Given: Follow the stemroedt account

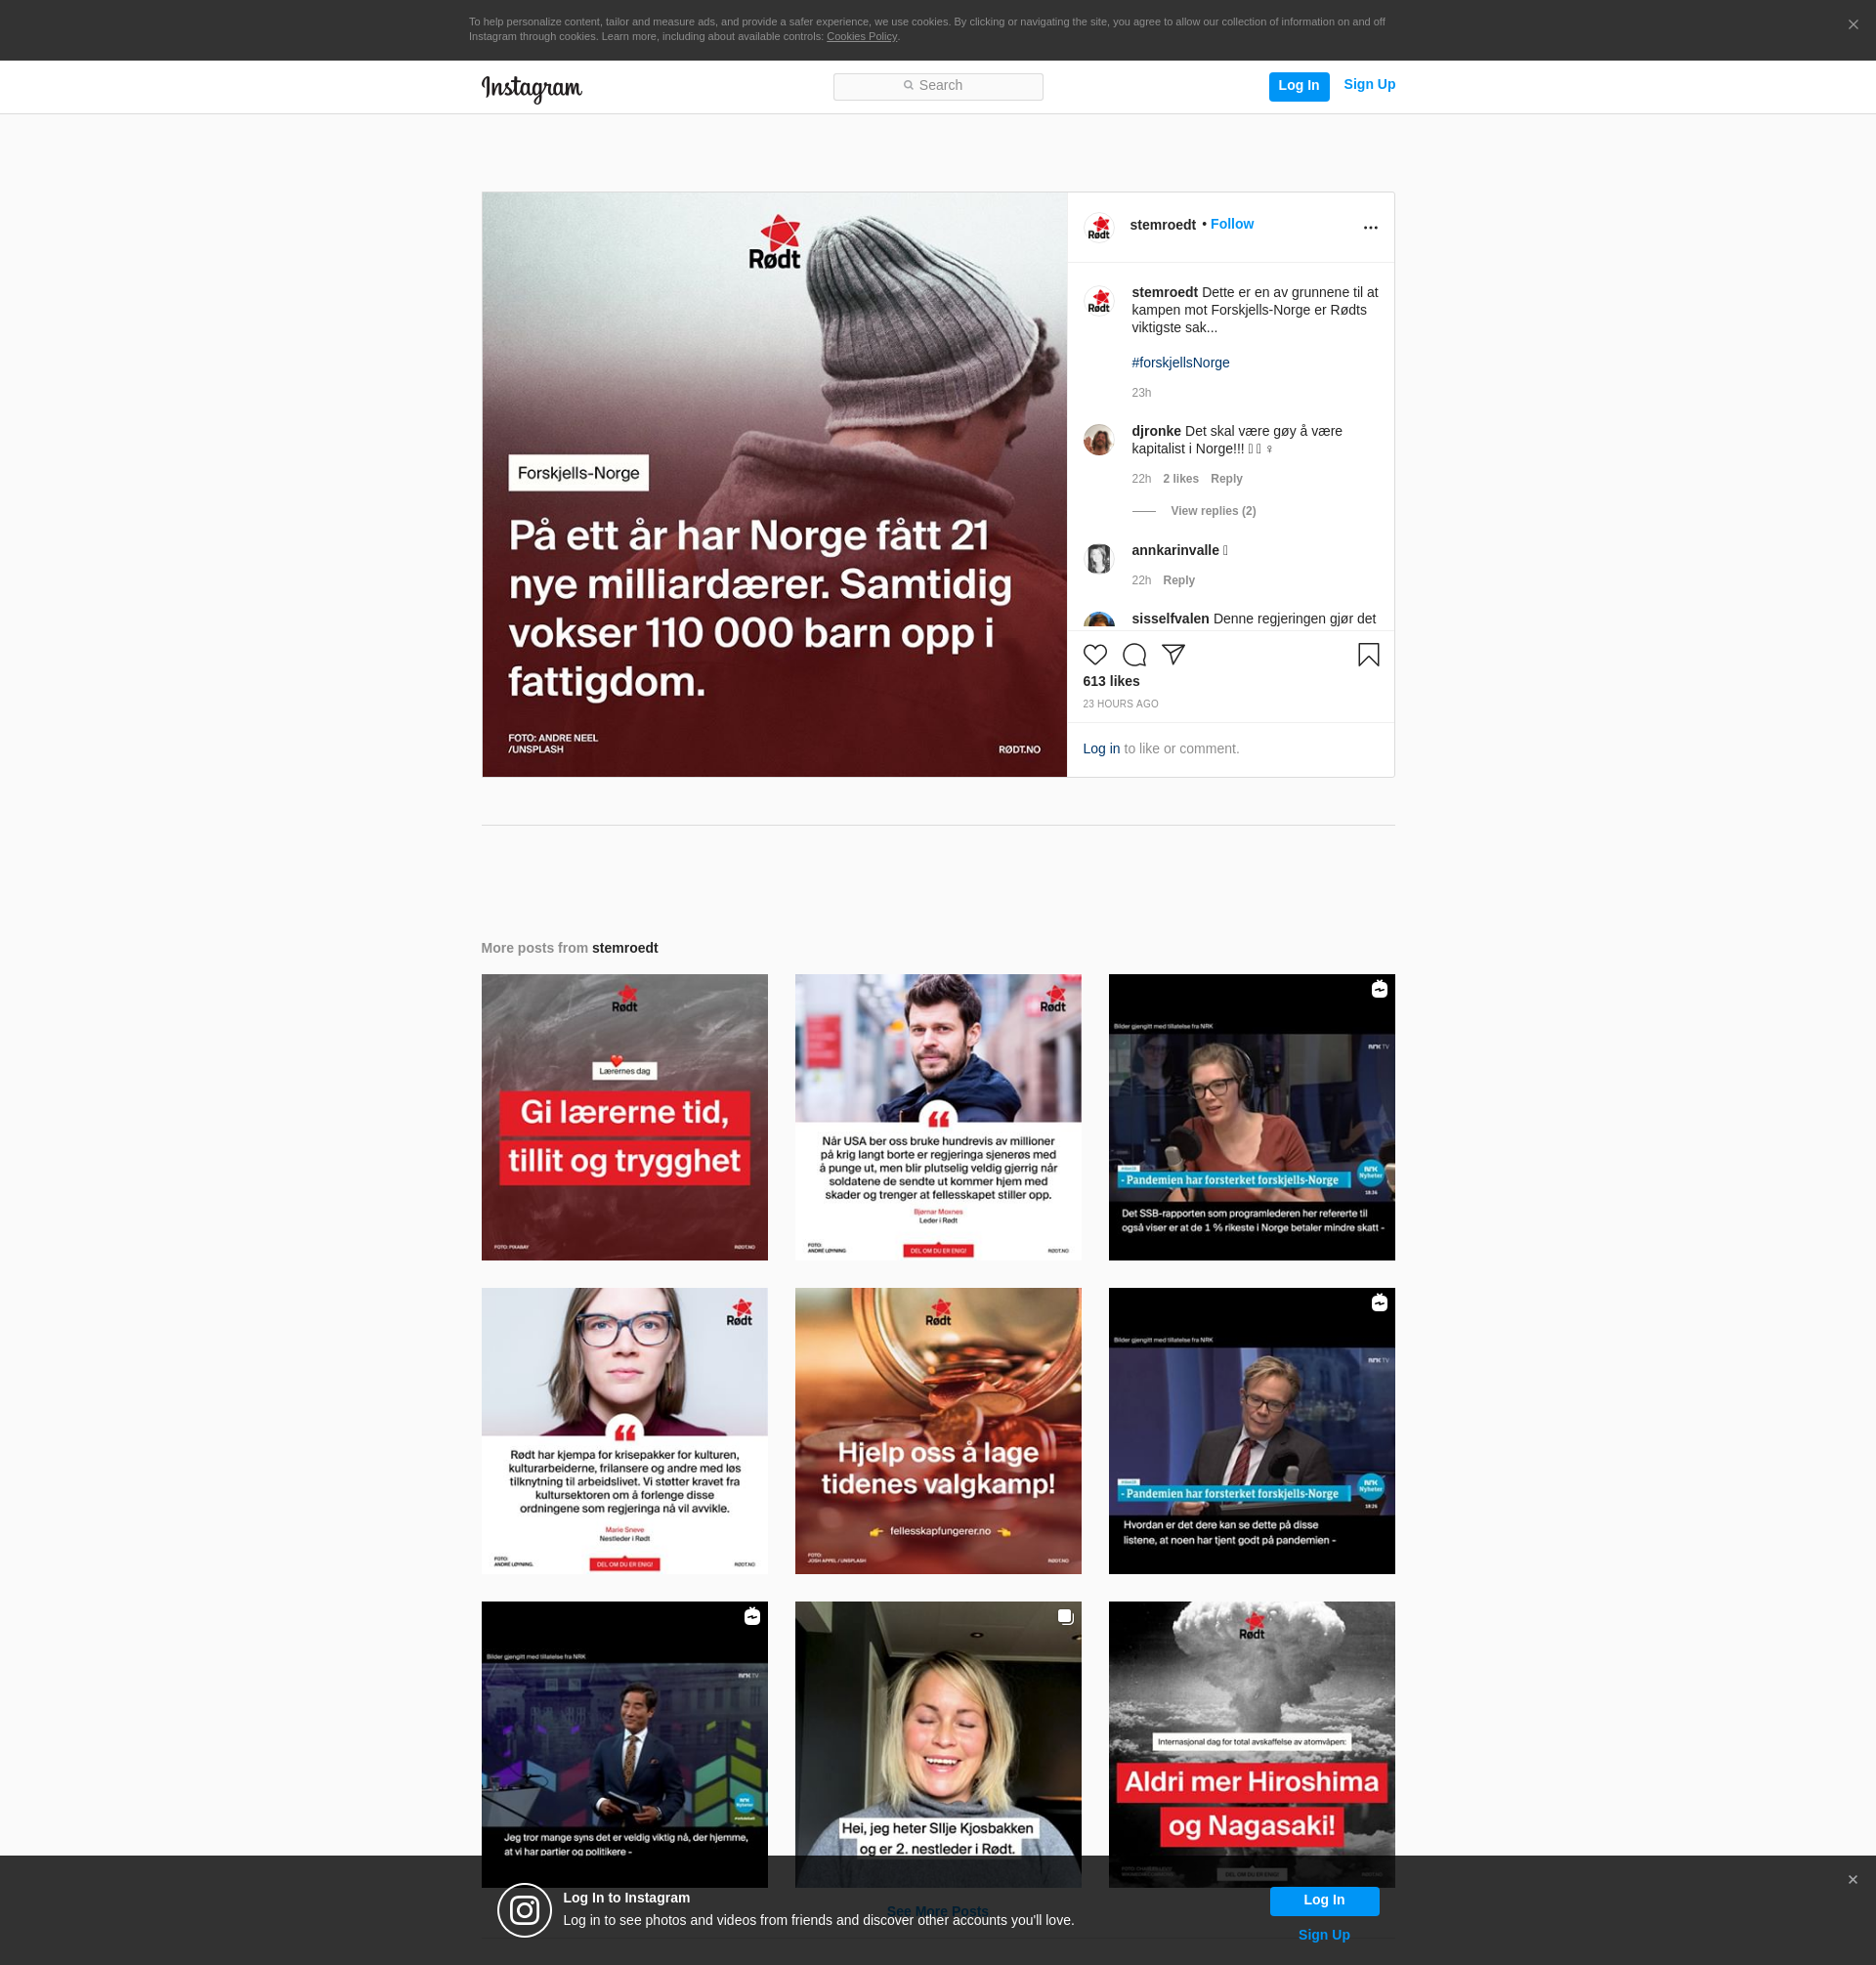Looking at the screenshot, I should [x=1231, y=224].
